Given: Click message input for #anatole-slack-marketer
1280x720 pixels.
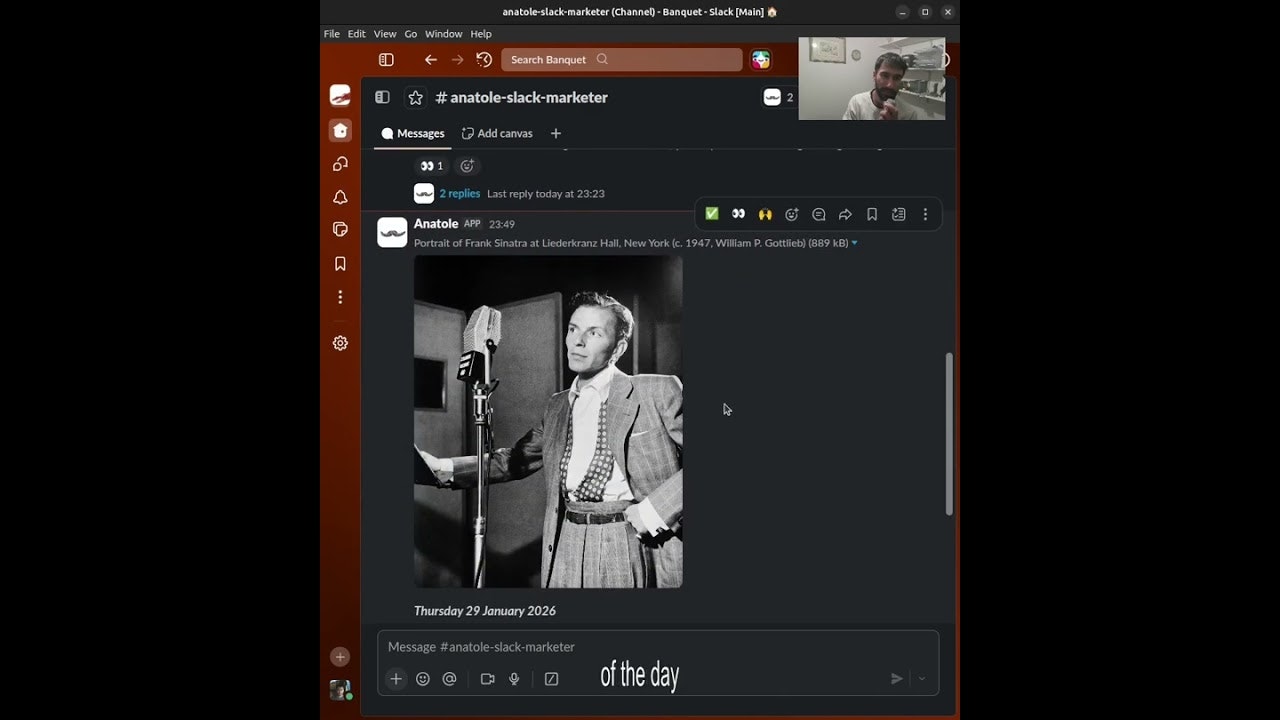Looking at the screenshot, I should [x=658, y=647].
